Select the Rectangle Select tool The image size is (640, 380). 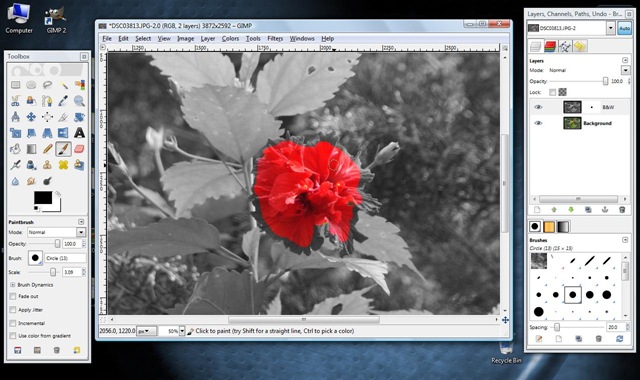(x=16, y=85)
